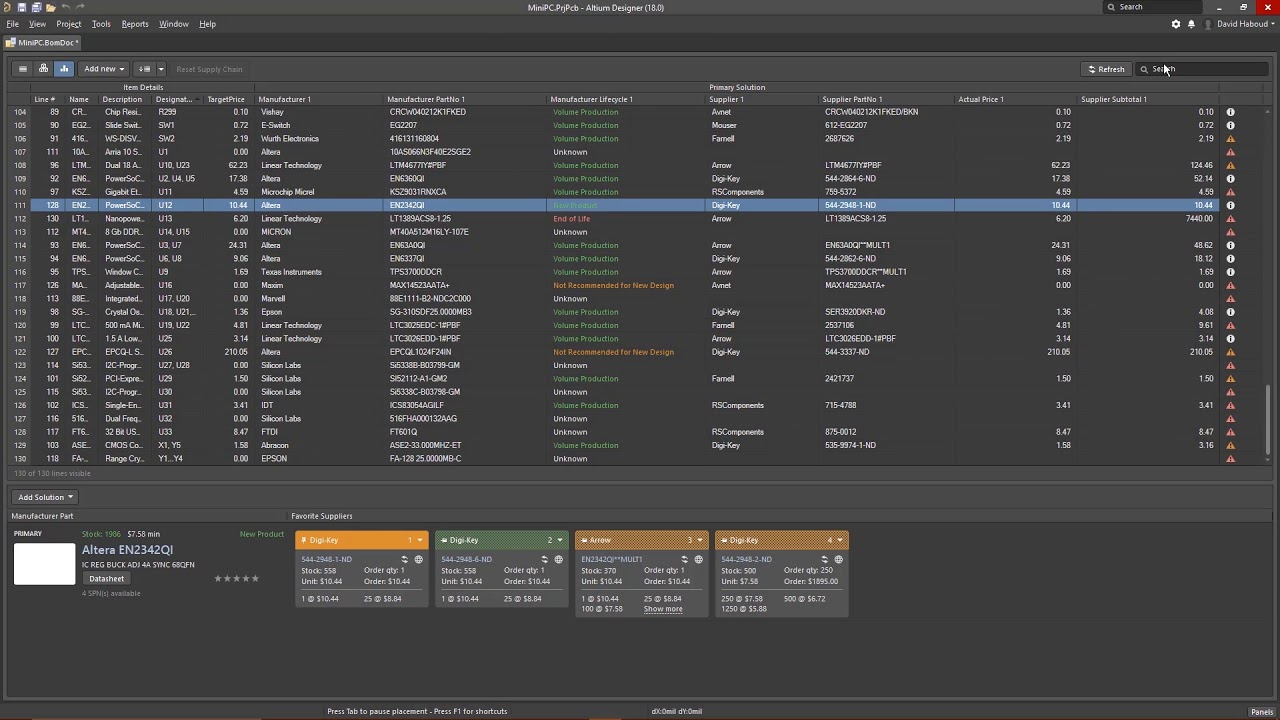1280x720 pixels.
Task: Open the settings gear icon
Action: 1176,24
